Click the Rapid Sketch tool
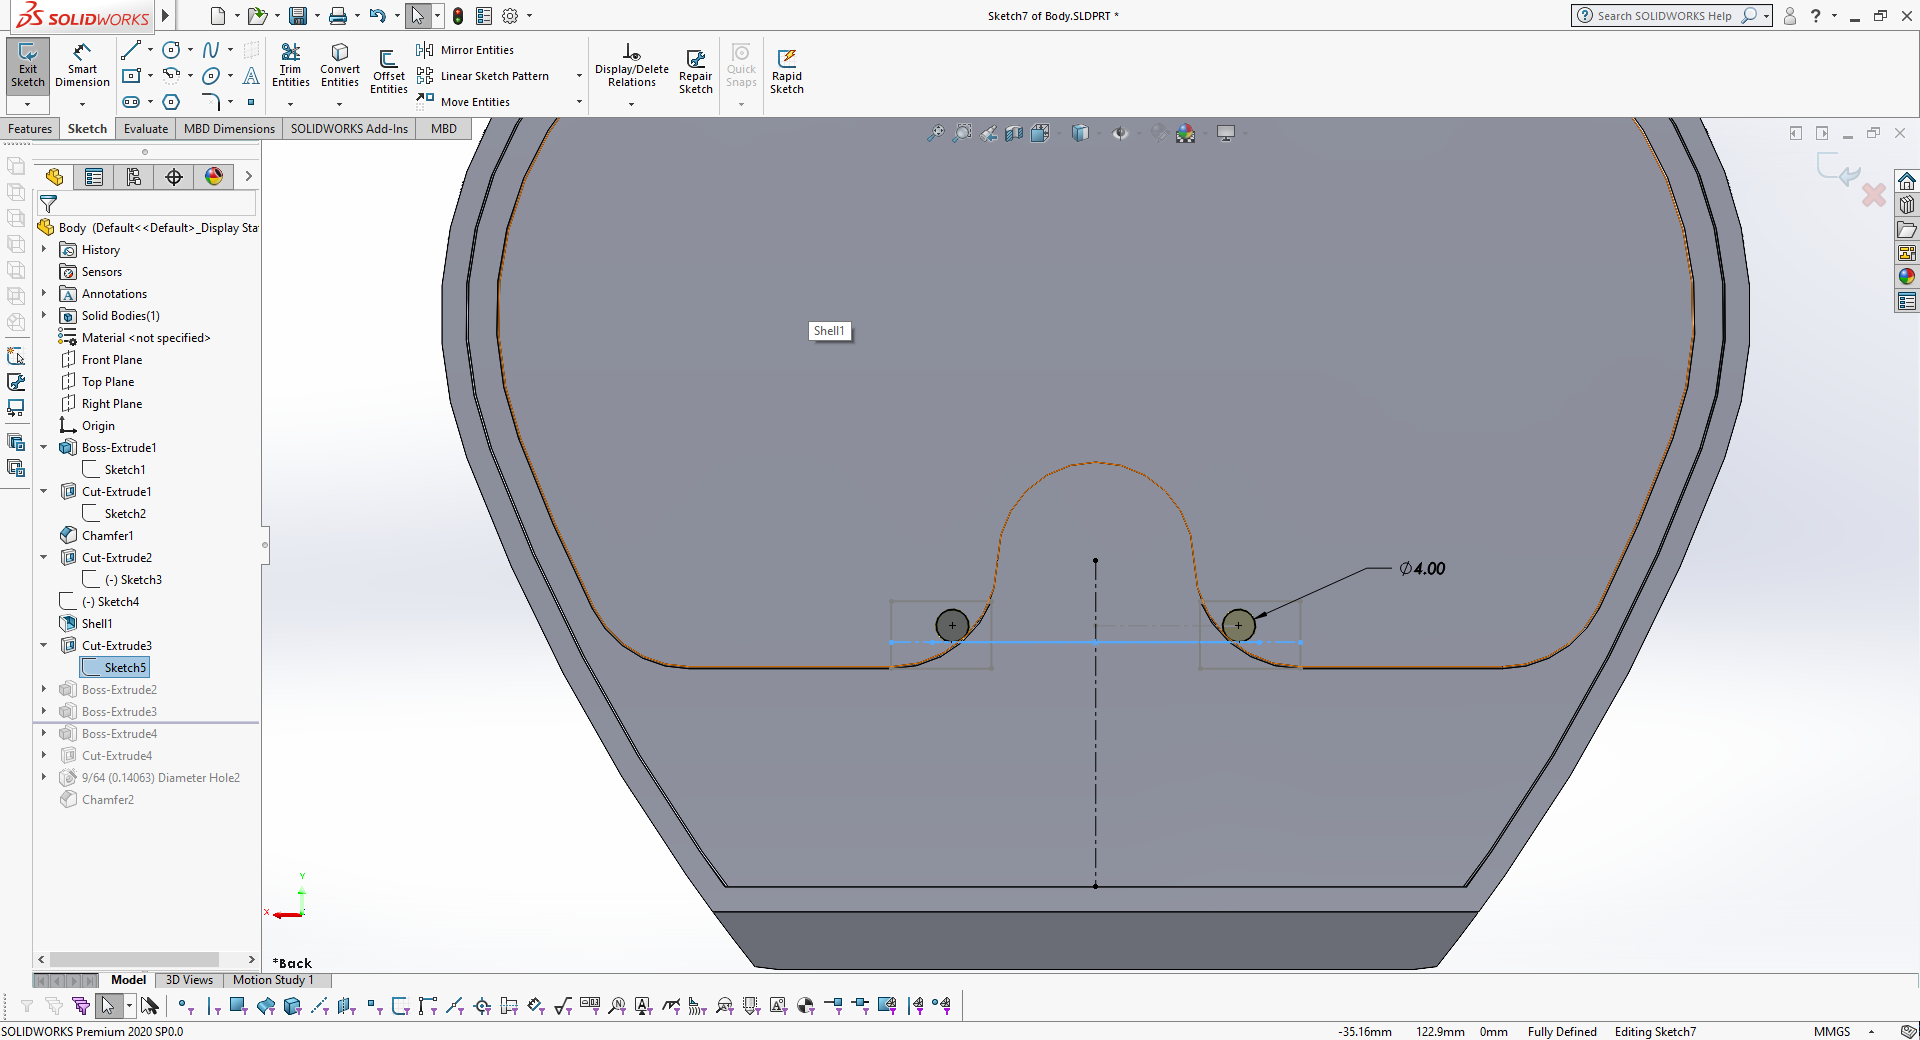The image size is (1920, 1040). [786, 70]
